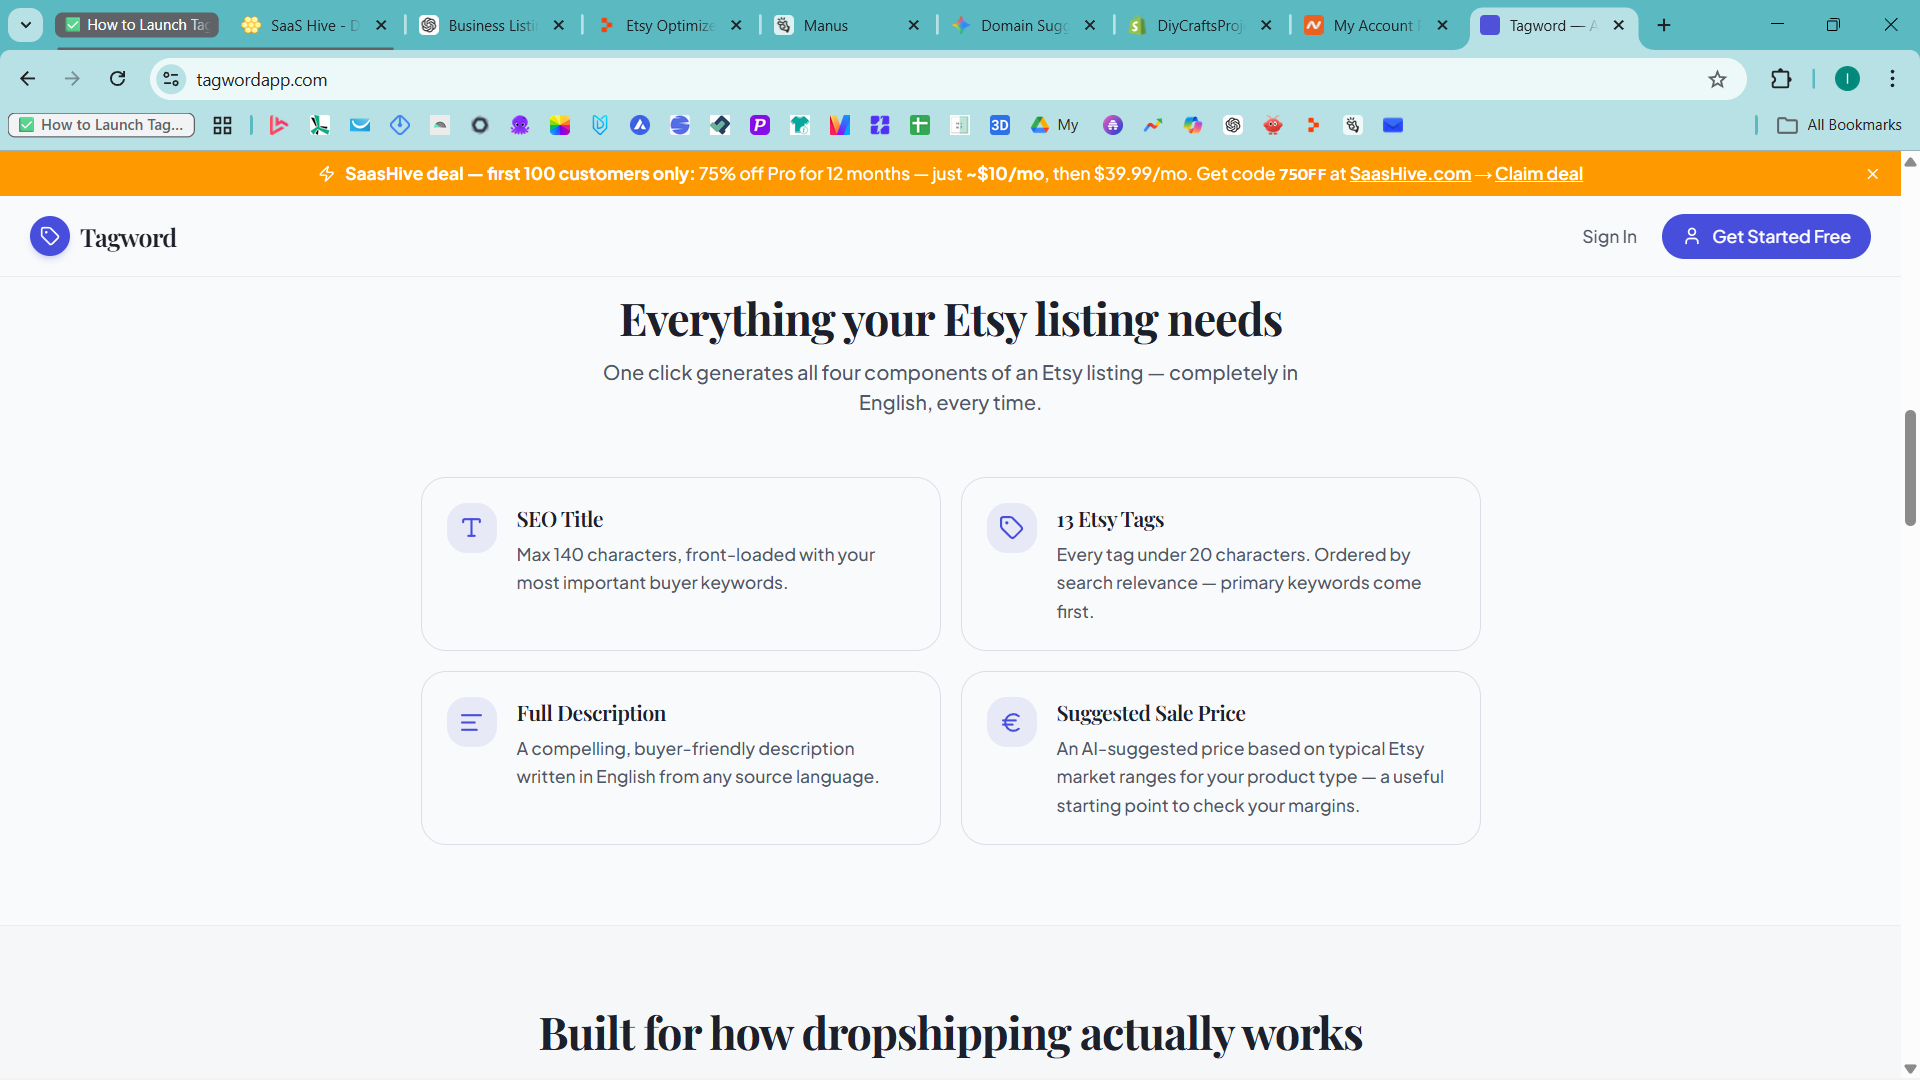Image resolution: width=1920 pixels, height=1080 pixels.
Task: Open the red robot bookmark icon
Action: pos(1273,125)
